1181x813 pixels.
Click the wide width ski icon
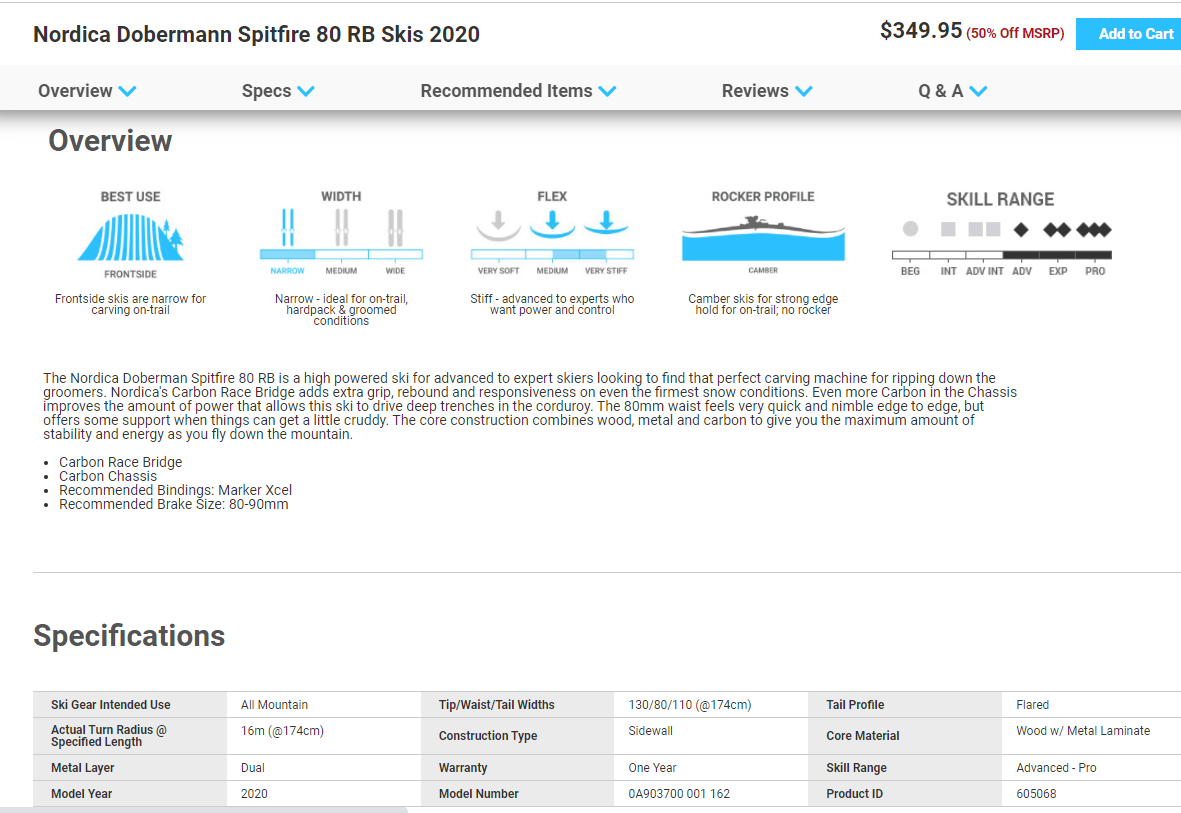[x=395, y=227]
